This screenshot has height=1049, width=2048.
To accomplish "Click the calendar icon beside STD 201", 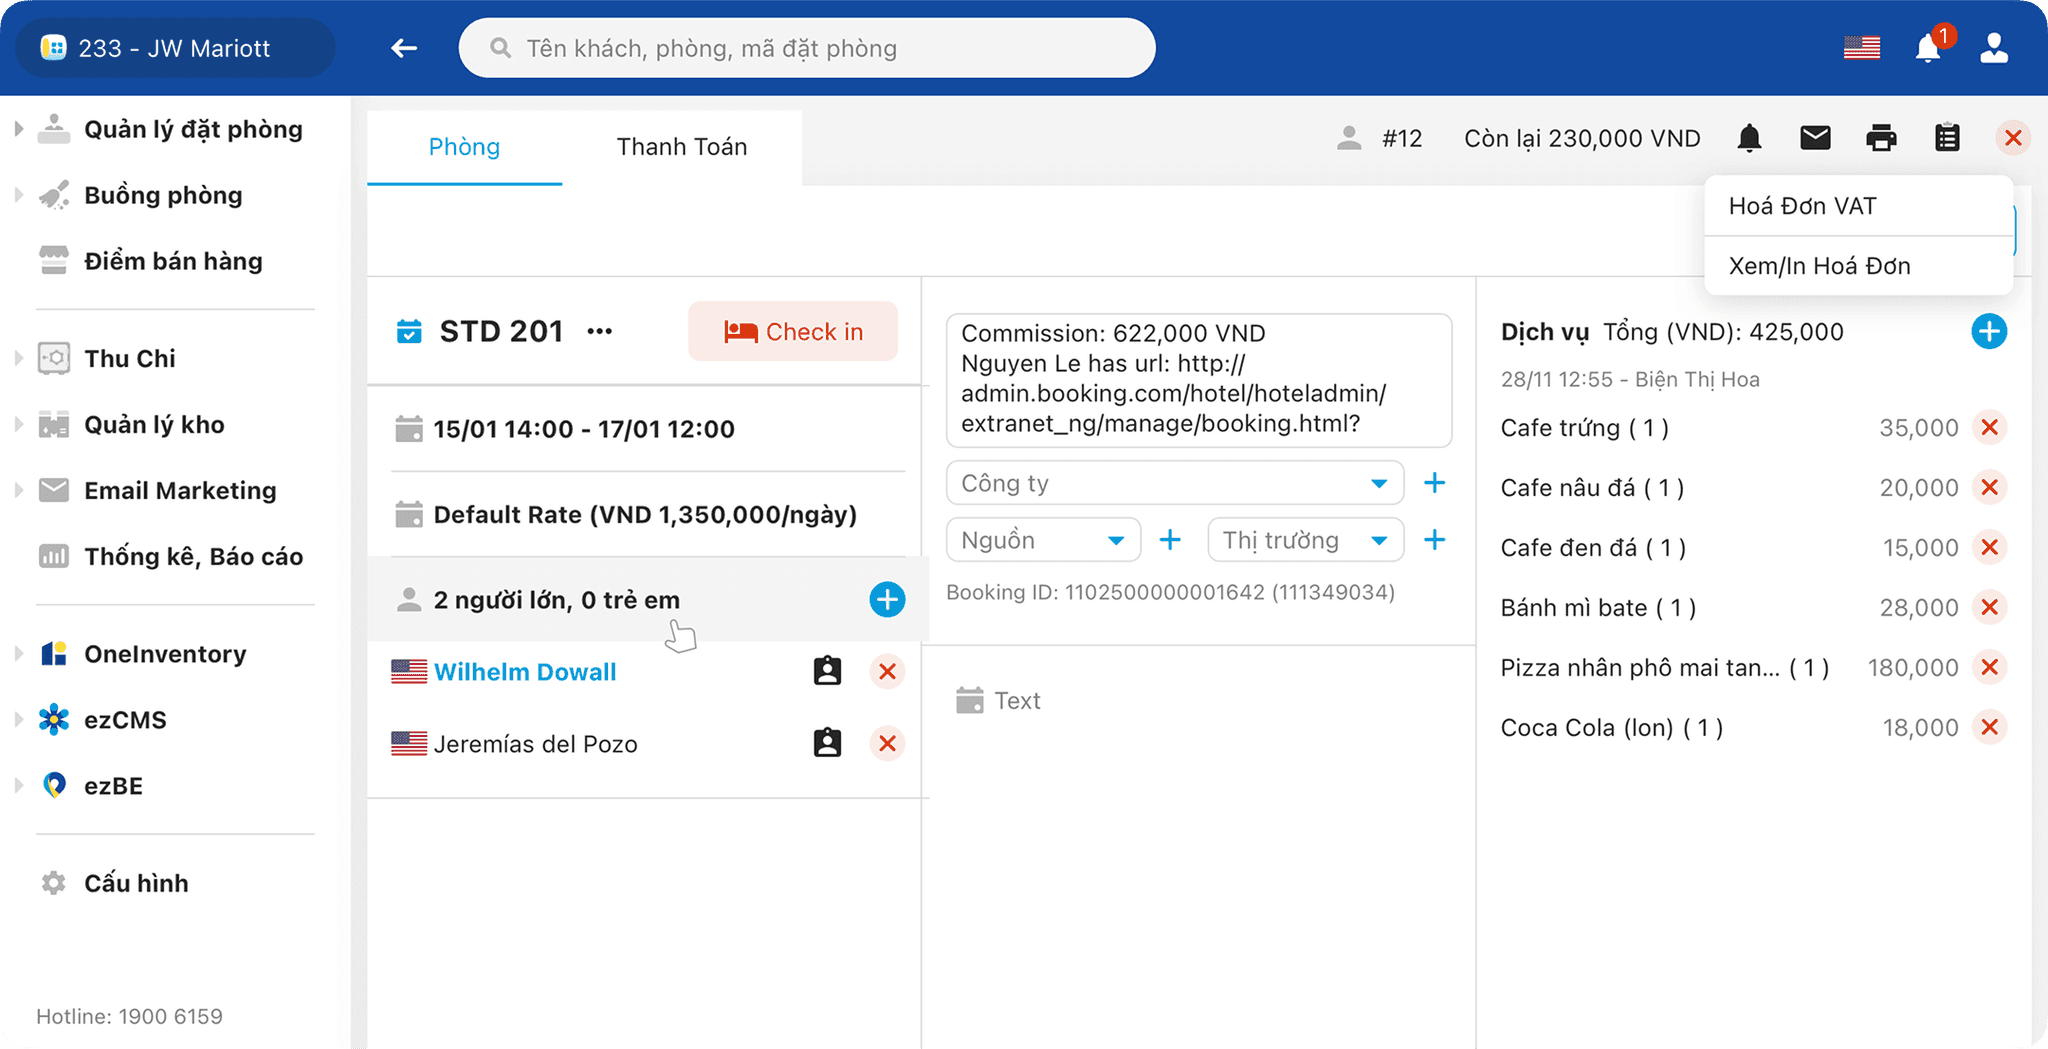I will (x=409, y=331).
